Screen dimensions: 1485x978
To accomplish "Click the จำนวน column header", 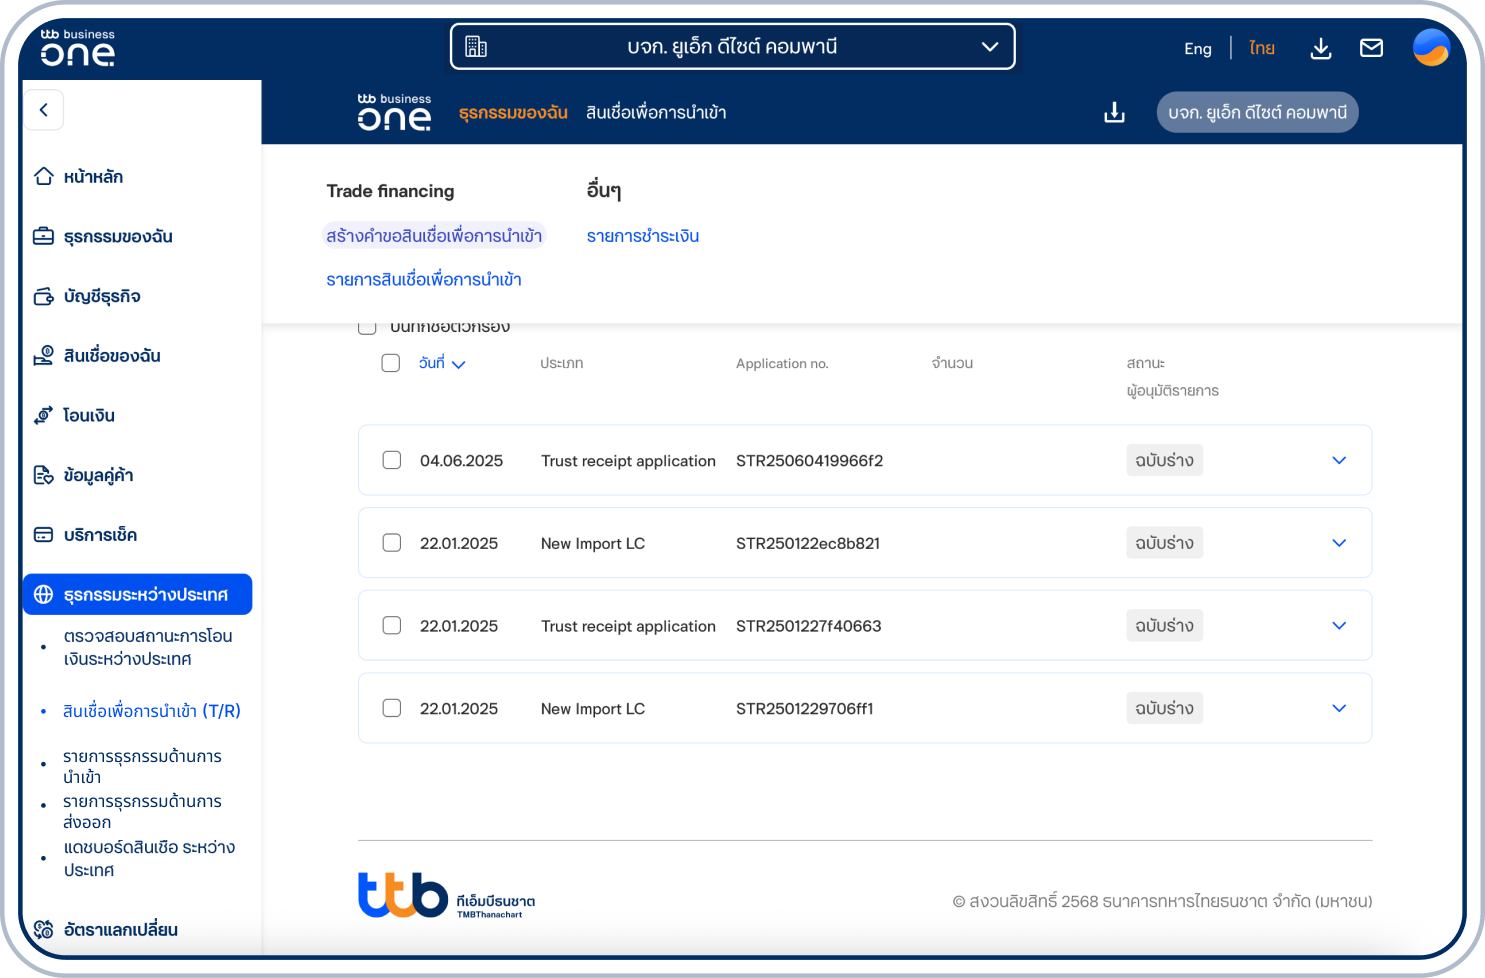I will point(952,363).
